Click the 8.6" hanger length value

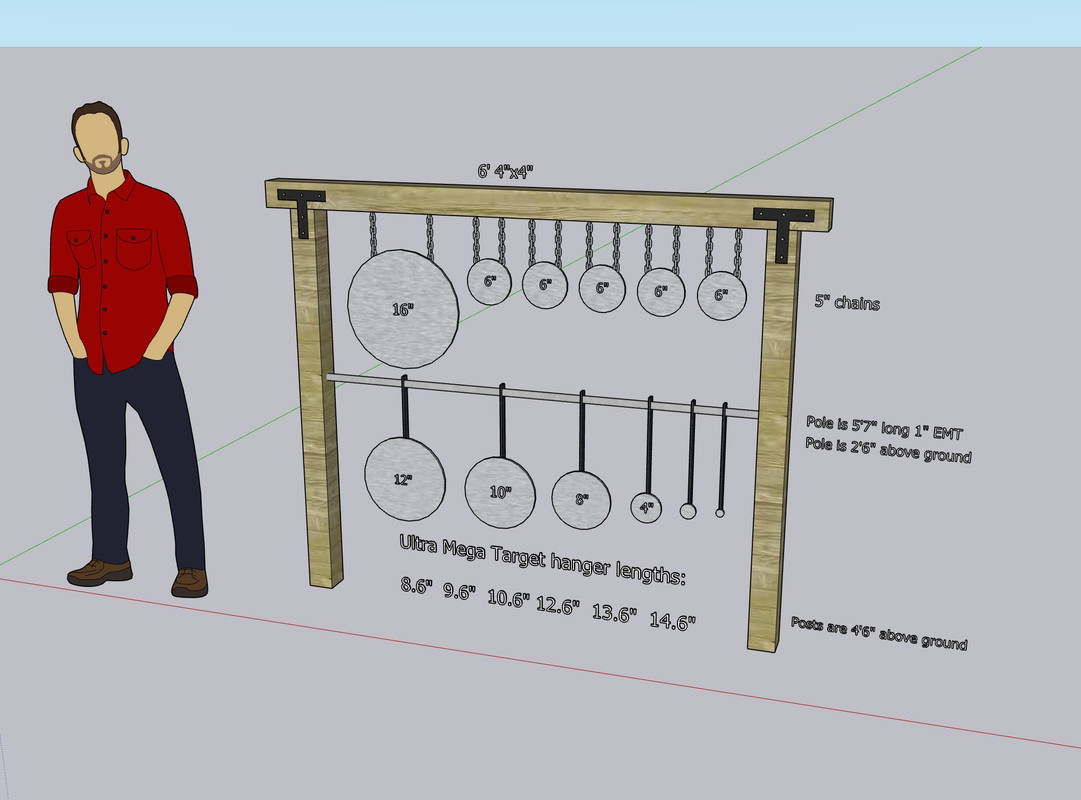(x=416, y=586)
